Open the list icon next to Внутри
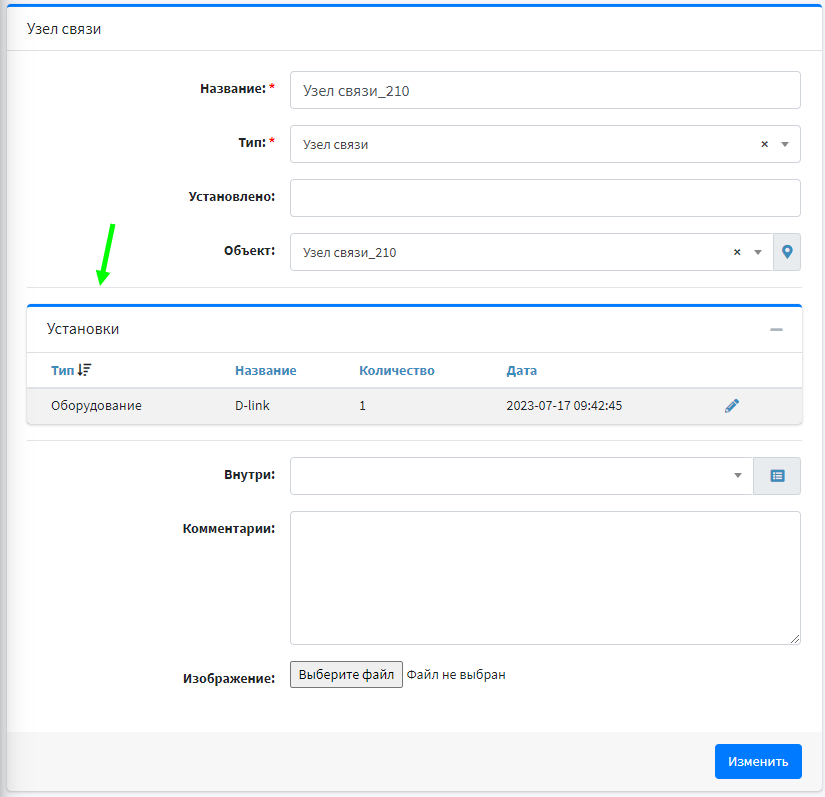 pos(777,476)
